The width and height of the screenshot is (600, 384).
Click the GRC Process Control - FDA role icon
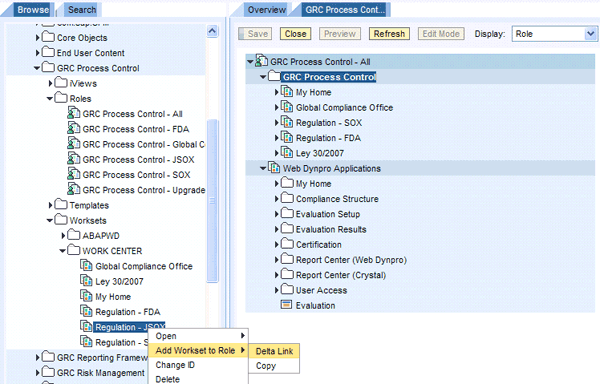pos(73,128)
